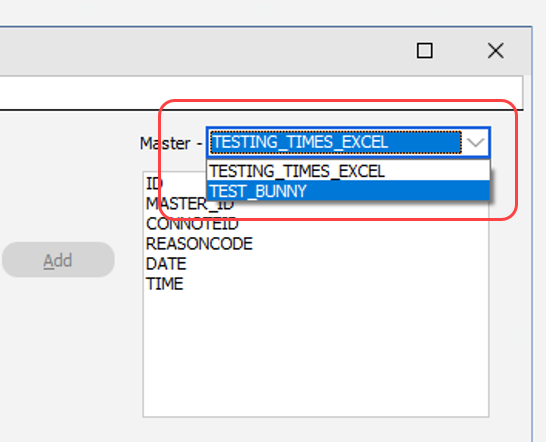Select the TIME field in the list
The height and width of the screenshot is (442, 546).
[x=164, y=284]
